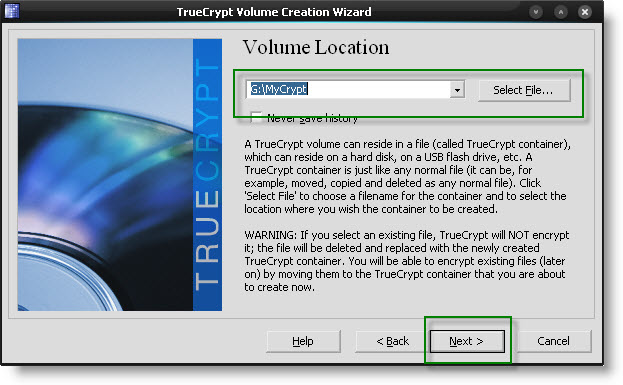The image size is (623, 385).
Task: Go to previous step with < Back
Action: point(392,341)
